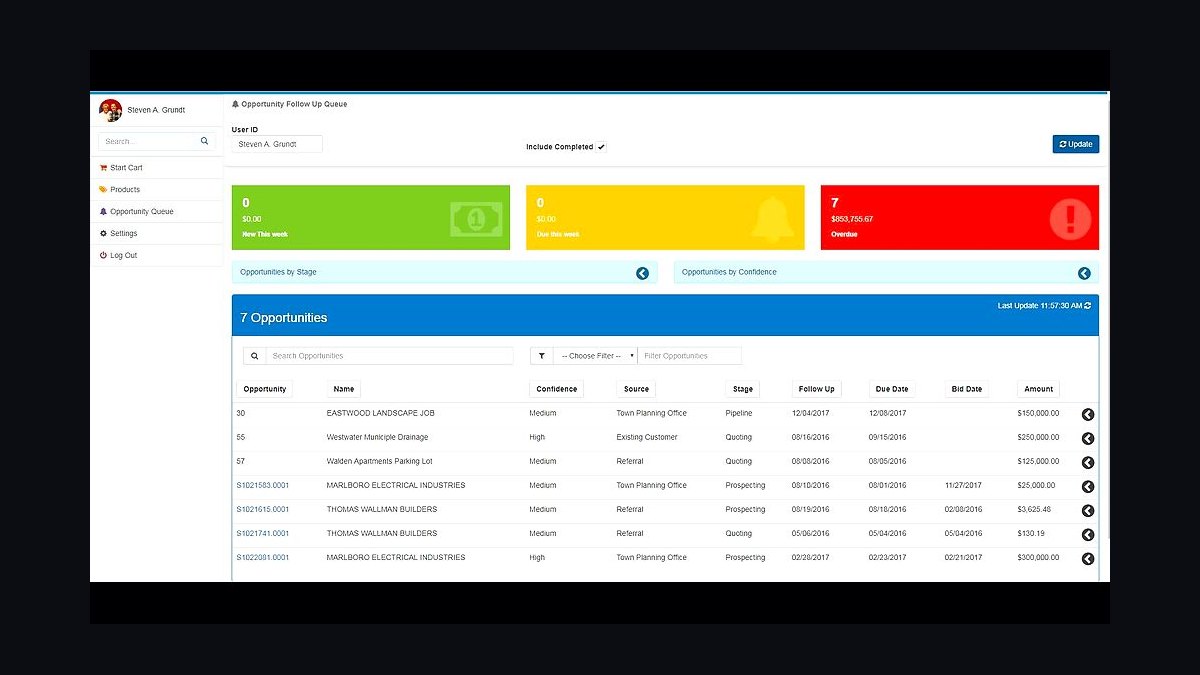Click the Search Opportunities input field
This screenshot has width=1200, height=675.
coord(389,356)
